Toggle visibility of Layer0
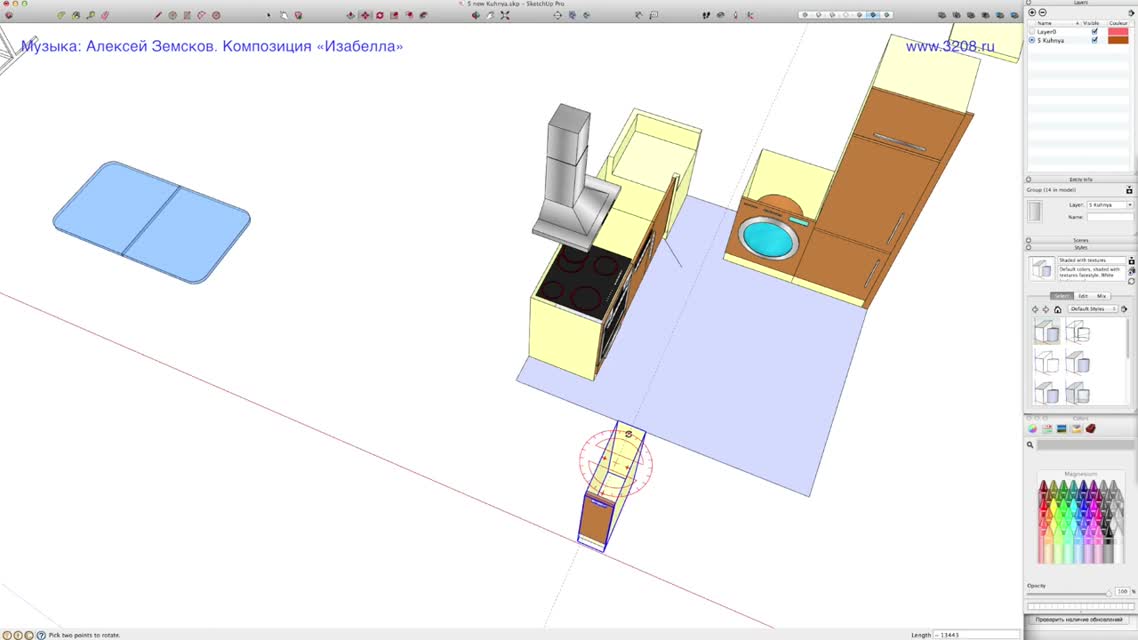This screenshot has height=640, width=1138. [x=1094, y=32]
